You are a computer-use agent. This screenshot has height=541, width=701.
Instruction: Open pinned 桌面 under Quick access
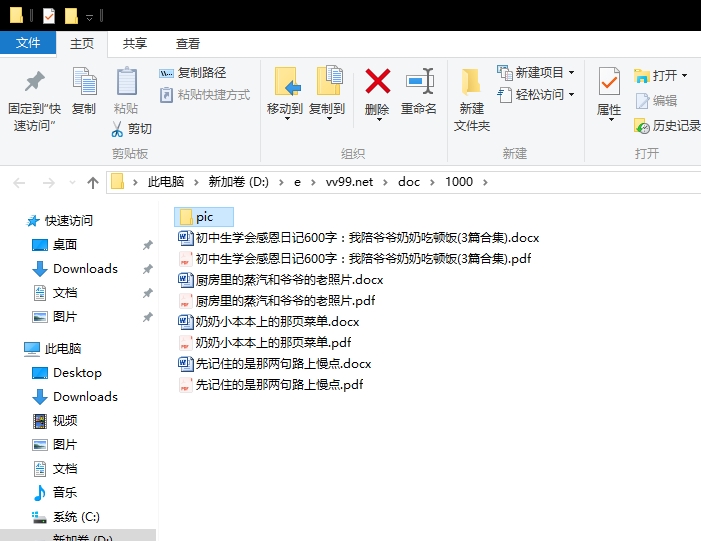(55, 245)
